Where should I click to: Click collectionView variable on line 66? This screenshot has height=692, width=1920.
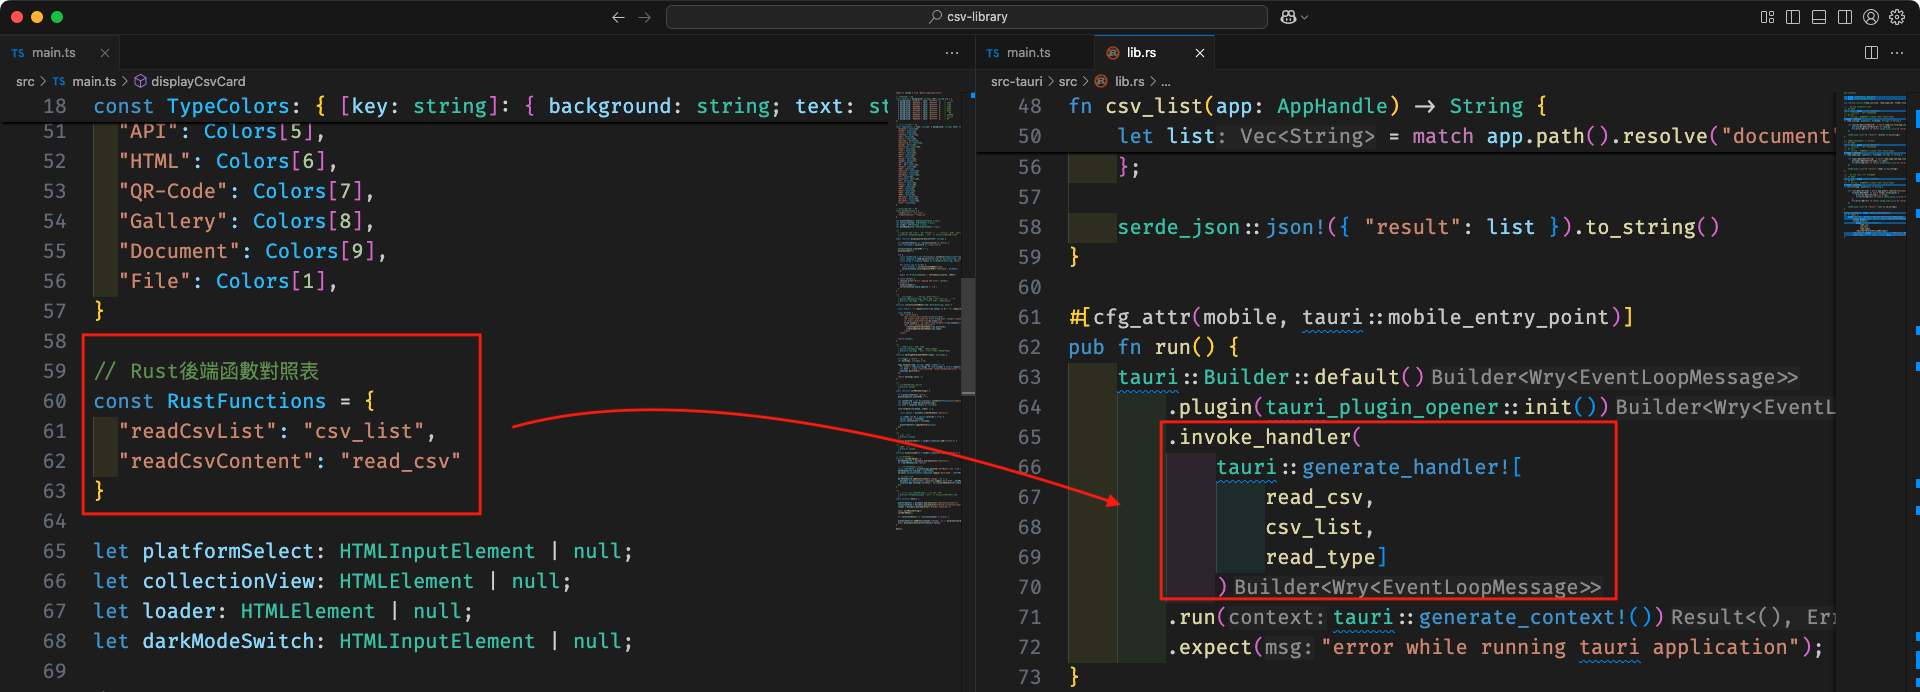click(x=228, y=581)
